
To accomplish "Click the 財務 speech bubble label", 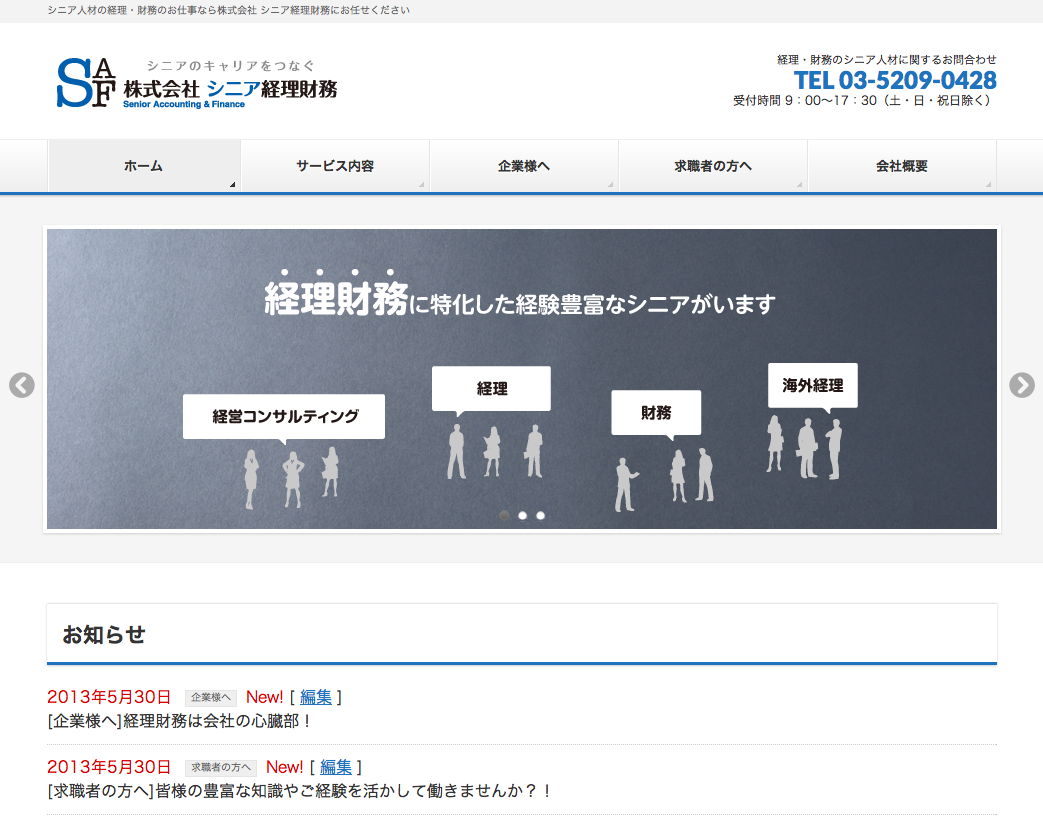I will click(656, 412).
